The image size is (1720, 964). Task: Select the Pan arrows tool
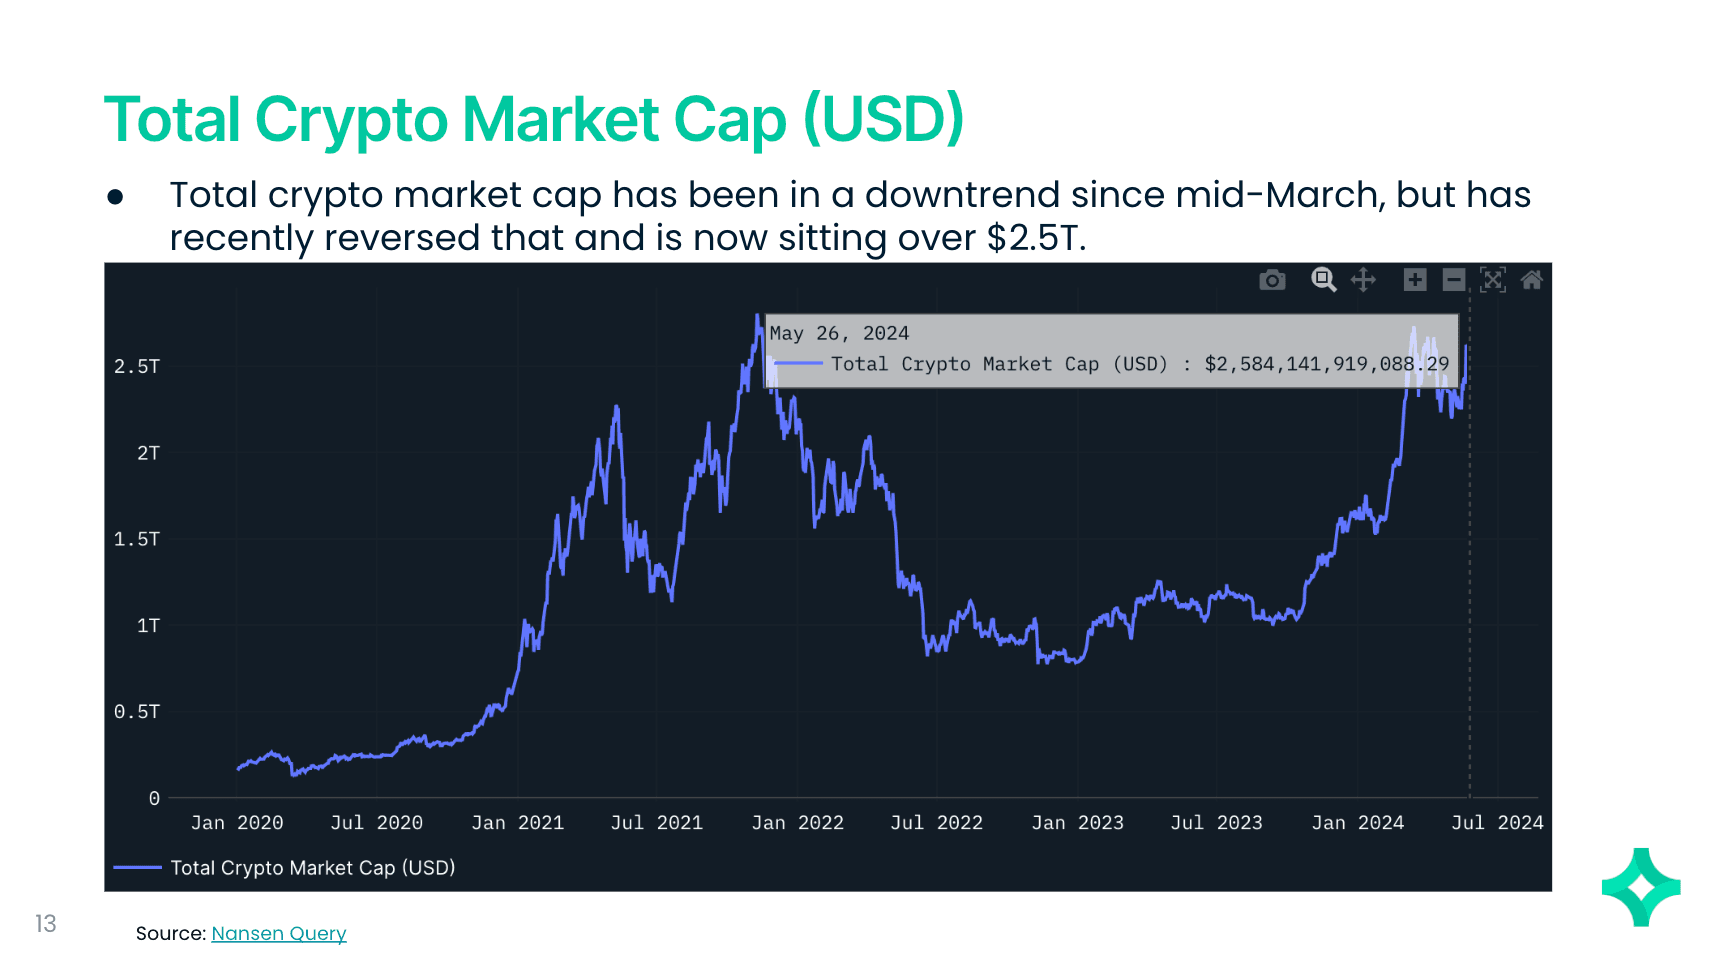(x=1363, y=280)
